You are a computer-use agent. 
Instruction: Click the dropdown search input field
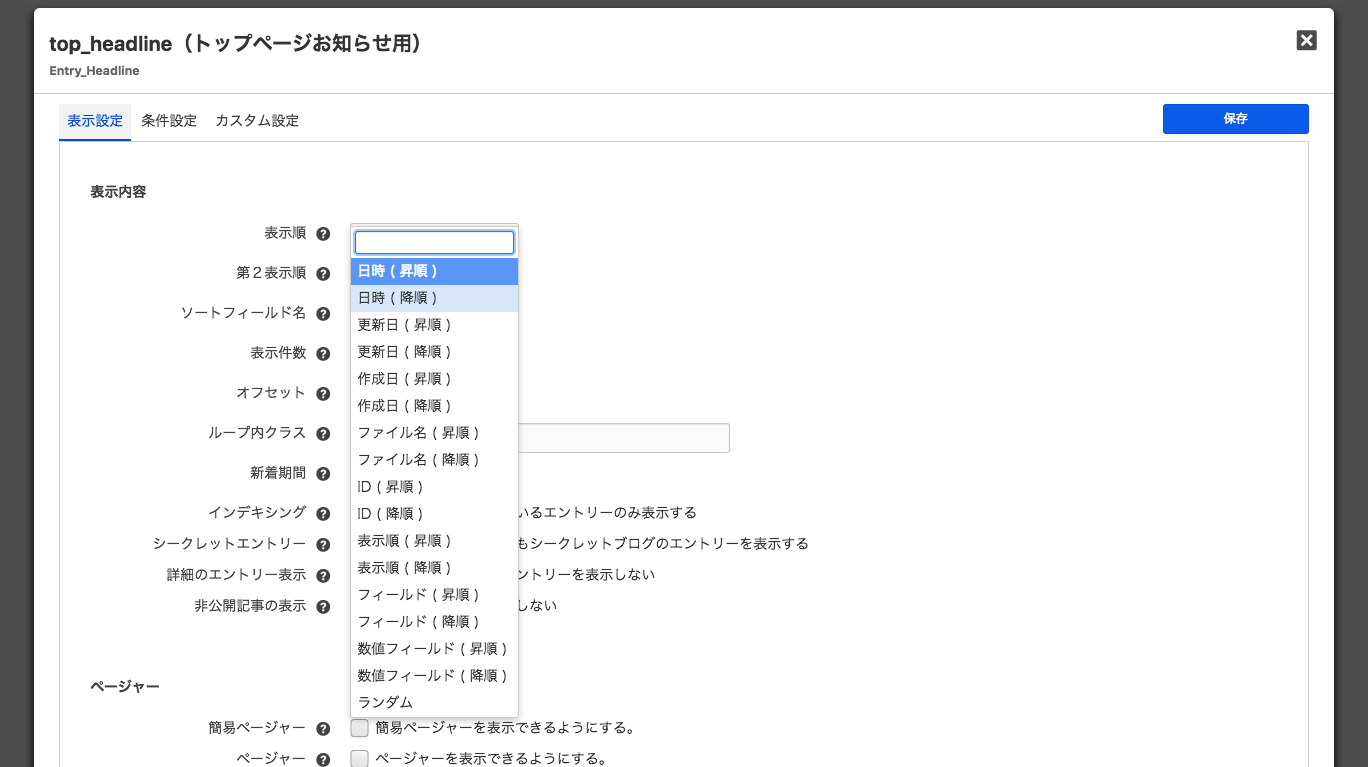click(x=434, y=243)
